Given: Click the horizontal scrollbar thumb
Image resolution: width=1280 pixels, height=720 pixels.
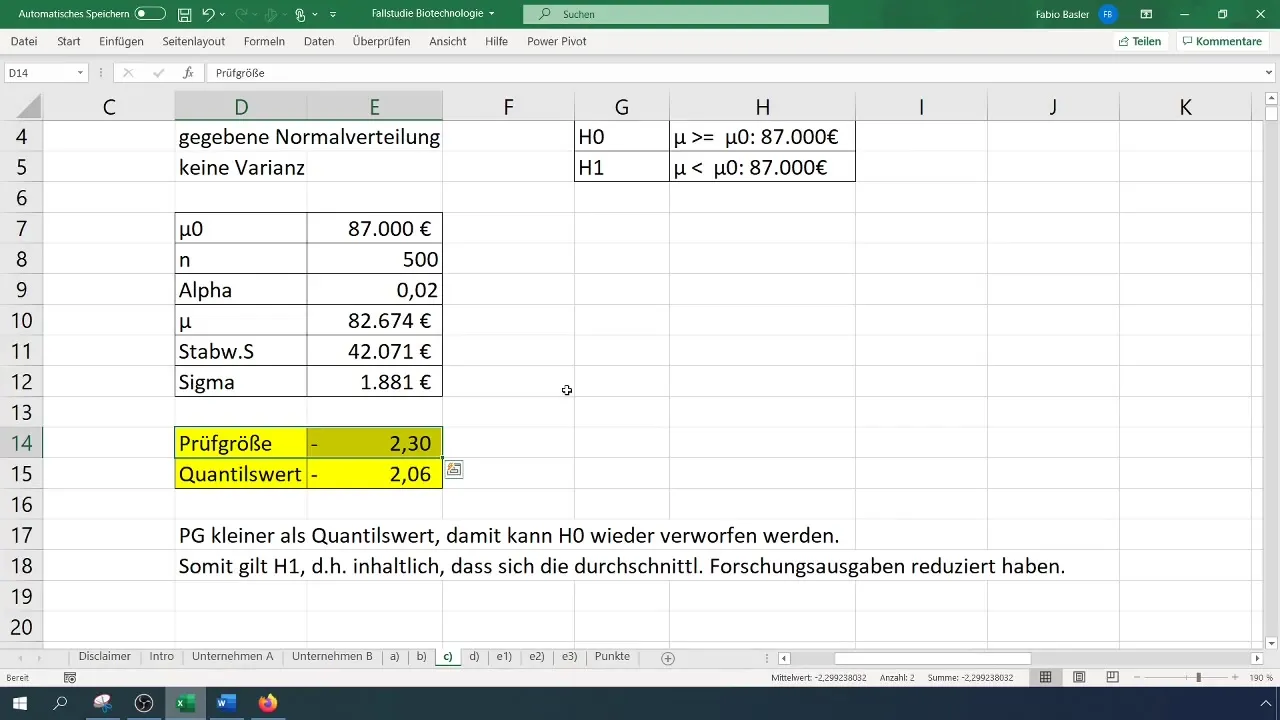Looking at the screenshot, I should (x=932, y=658).
